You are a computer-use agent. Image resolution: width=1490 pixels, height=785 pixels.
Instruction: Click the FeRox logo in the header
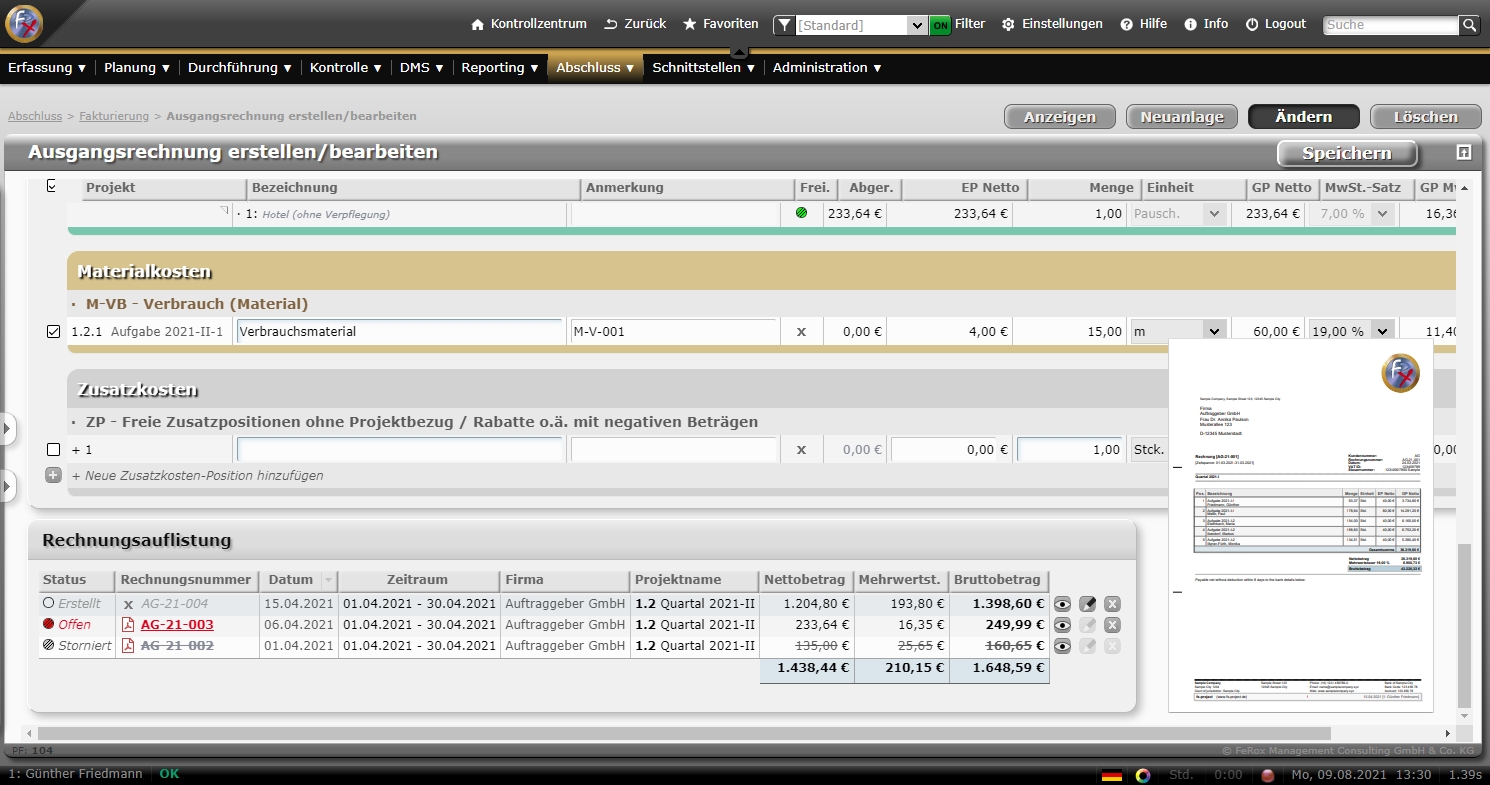[x=23, y=24]
